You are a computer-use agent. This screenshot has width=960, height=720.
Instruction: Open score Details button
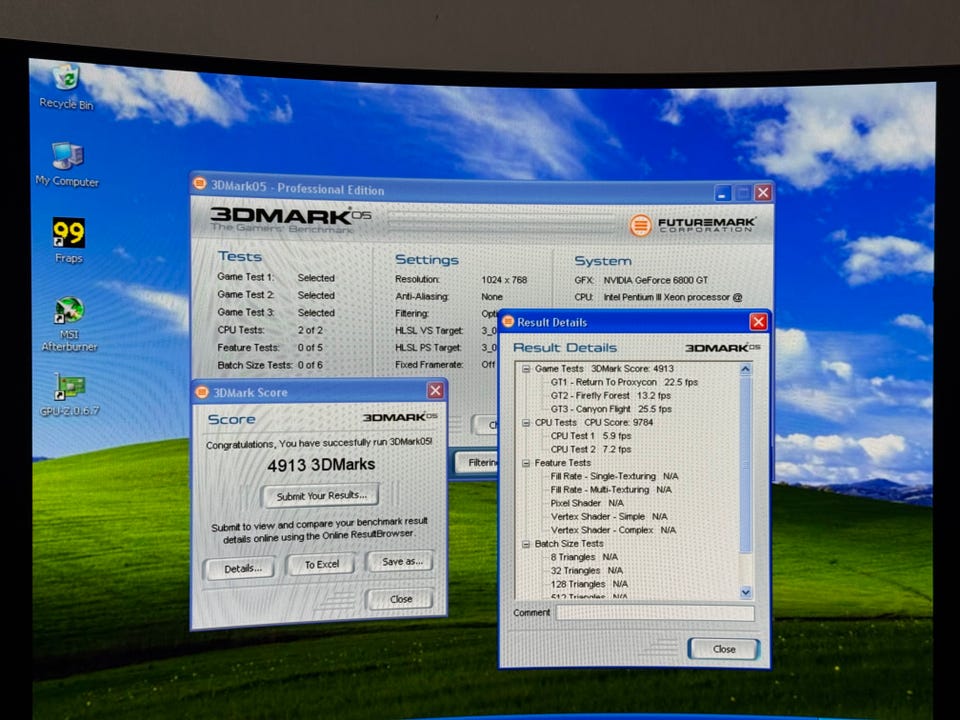tap(241, 569)
